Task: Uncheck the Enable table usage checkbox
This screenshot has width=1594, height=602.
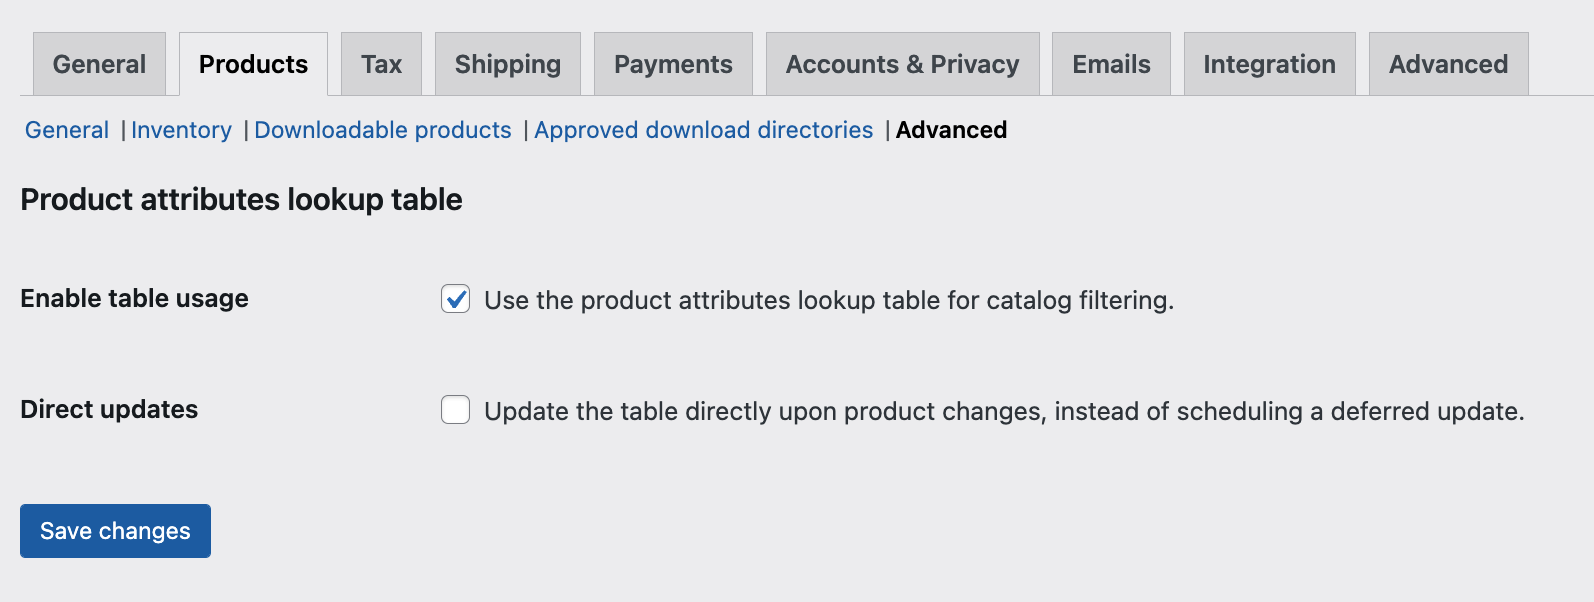Action: click(x=456, y=299)
